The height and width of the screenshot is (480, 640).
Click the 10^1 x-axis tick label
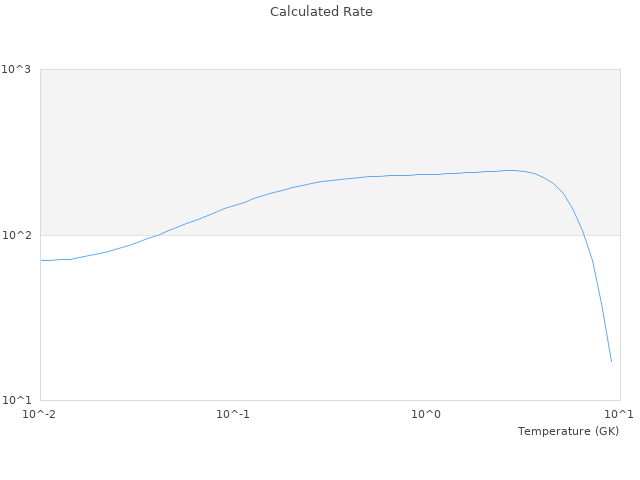619,414
